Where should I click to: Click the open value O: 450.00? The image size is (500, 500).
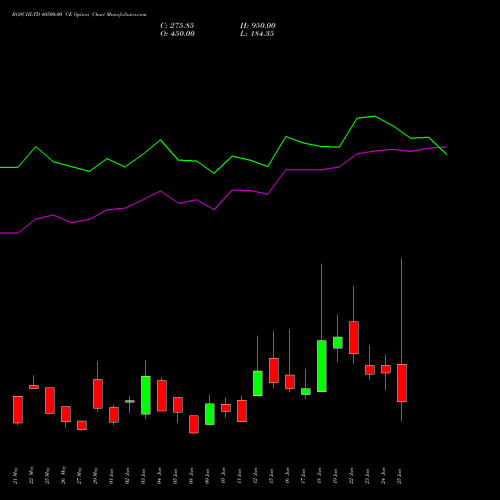point(177,34)
